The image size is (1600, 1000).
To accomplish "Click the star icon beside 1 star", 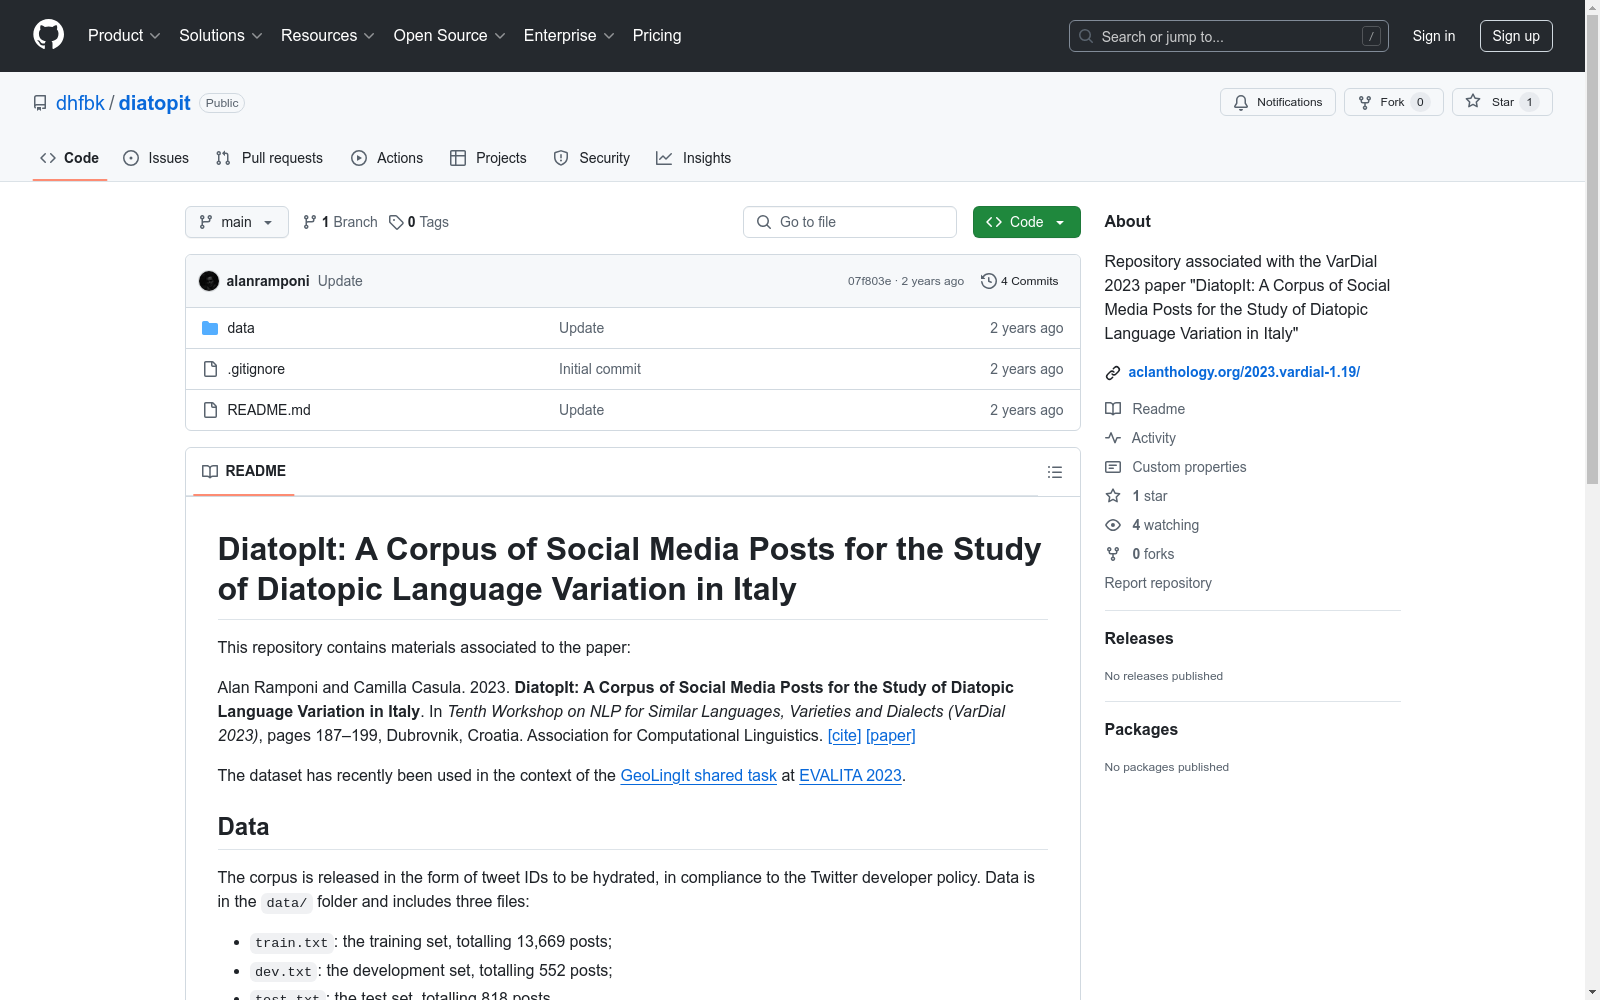I will [x=1113, y=496].
